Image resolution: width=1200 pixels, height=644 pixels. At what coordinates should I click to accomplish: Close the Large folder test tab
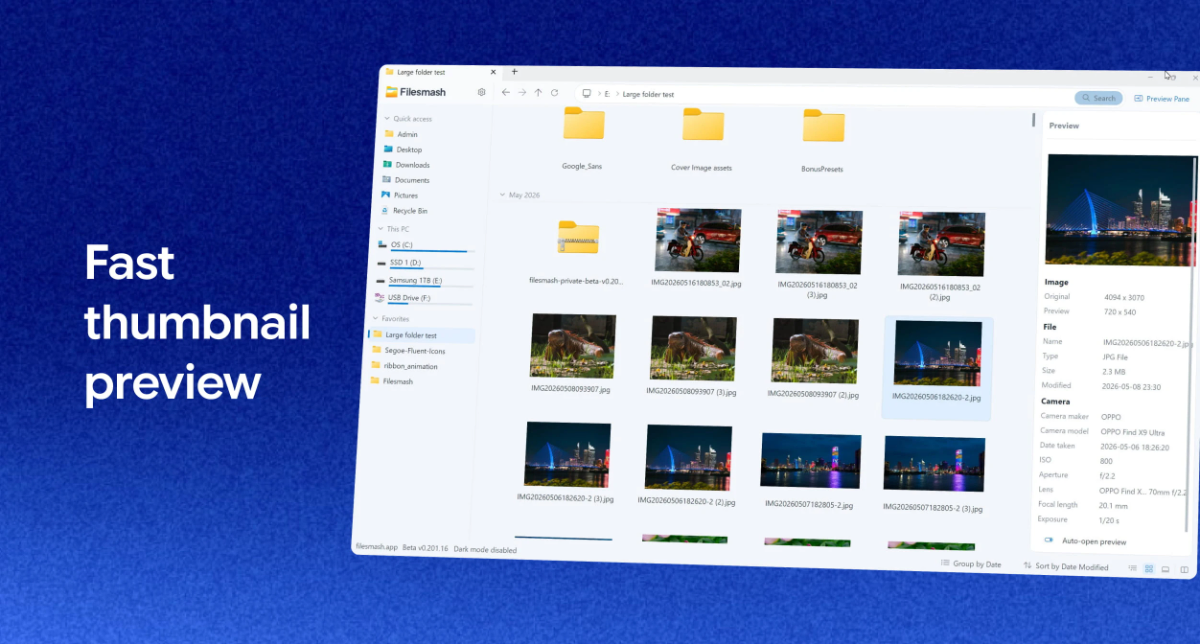click(493, 72)
